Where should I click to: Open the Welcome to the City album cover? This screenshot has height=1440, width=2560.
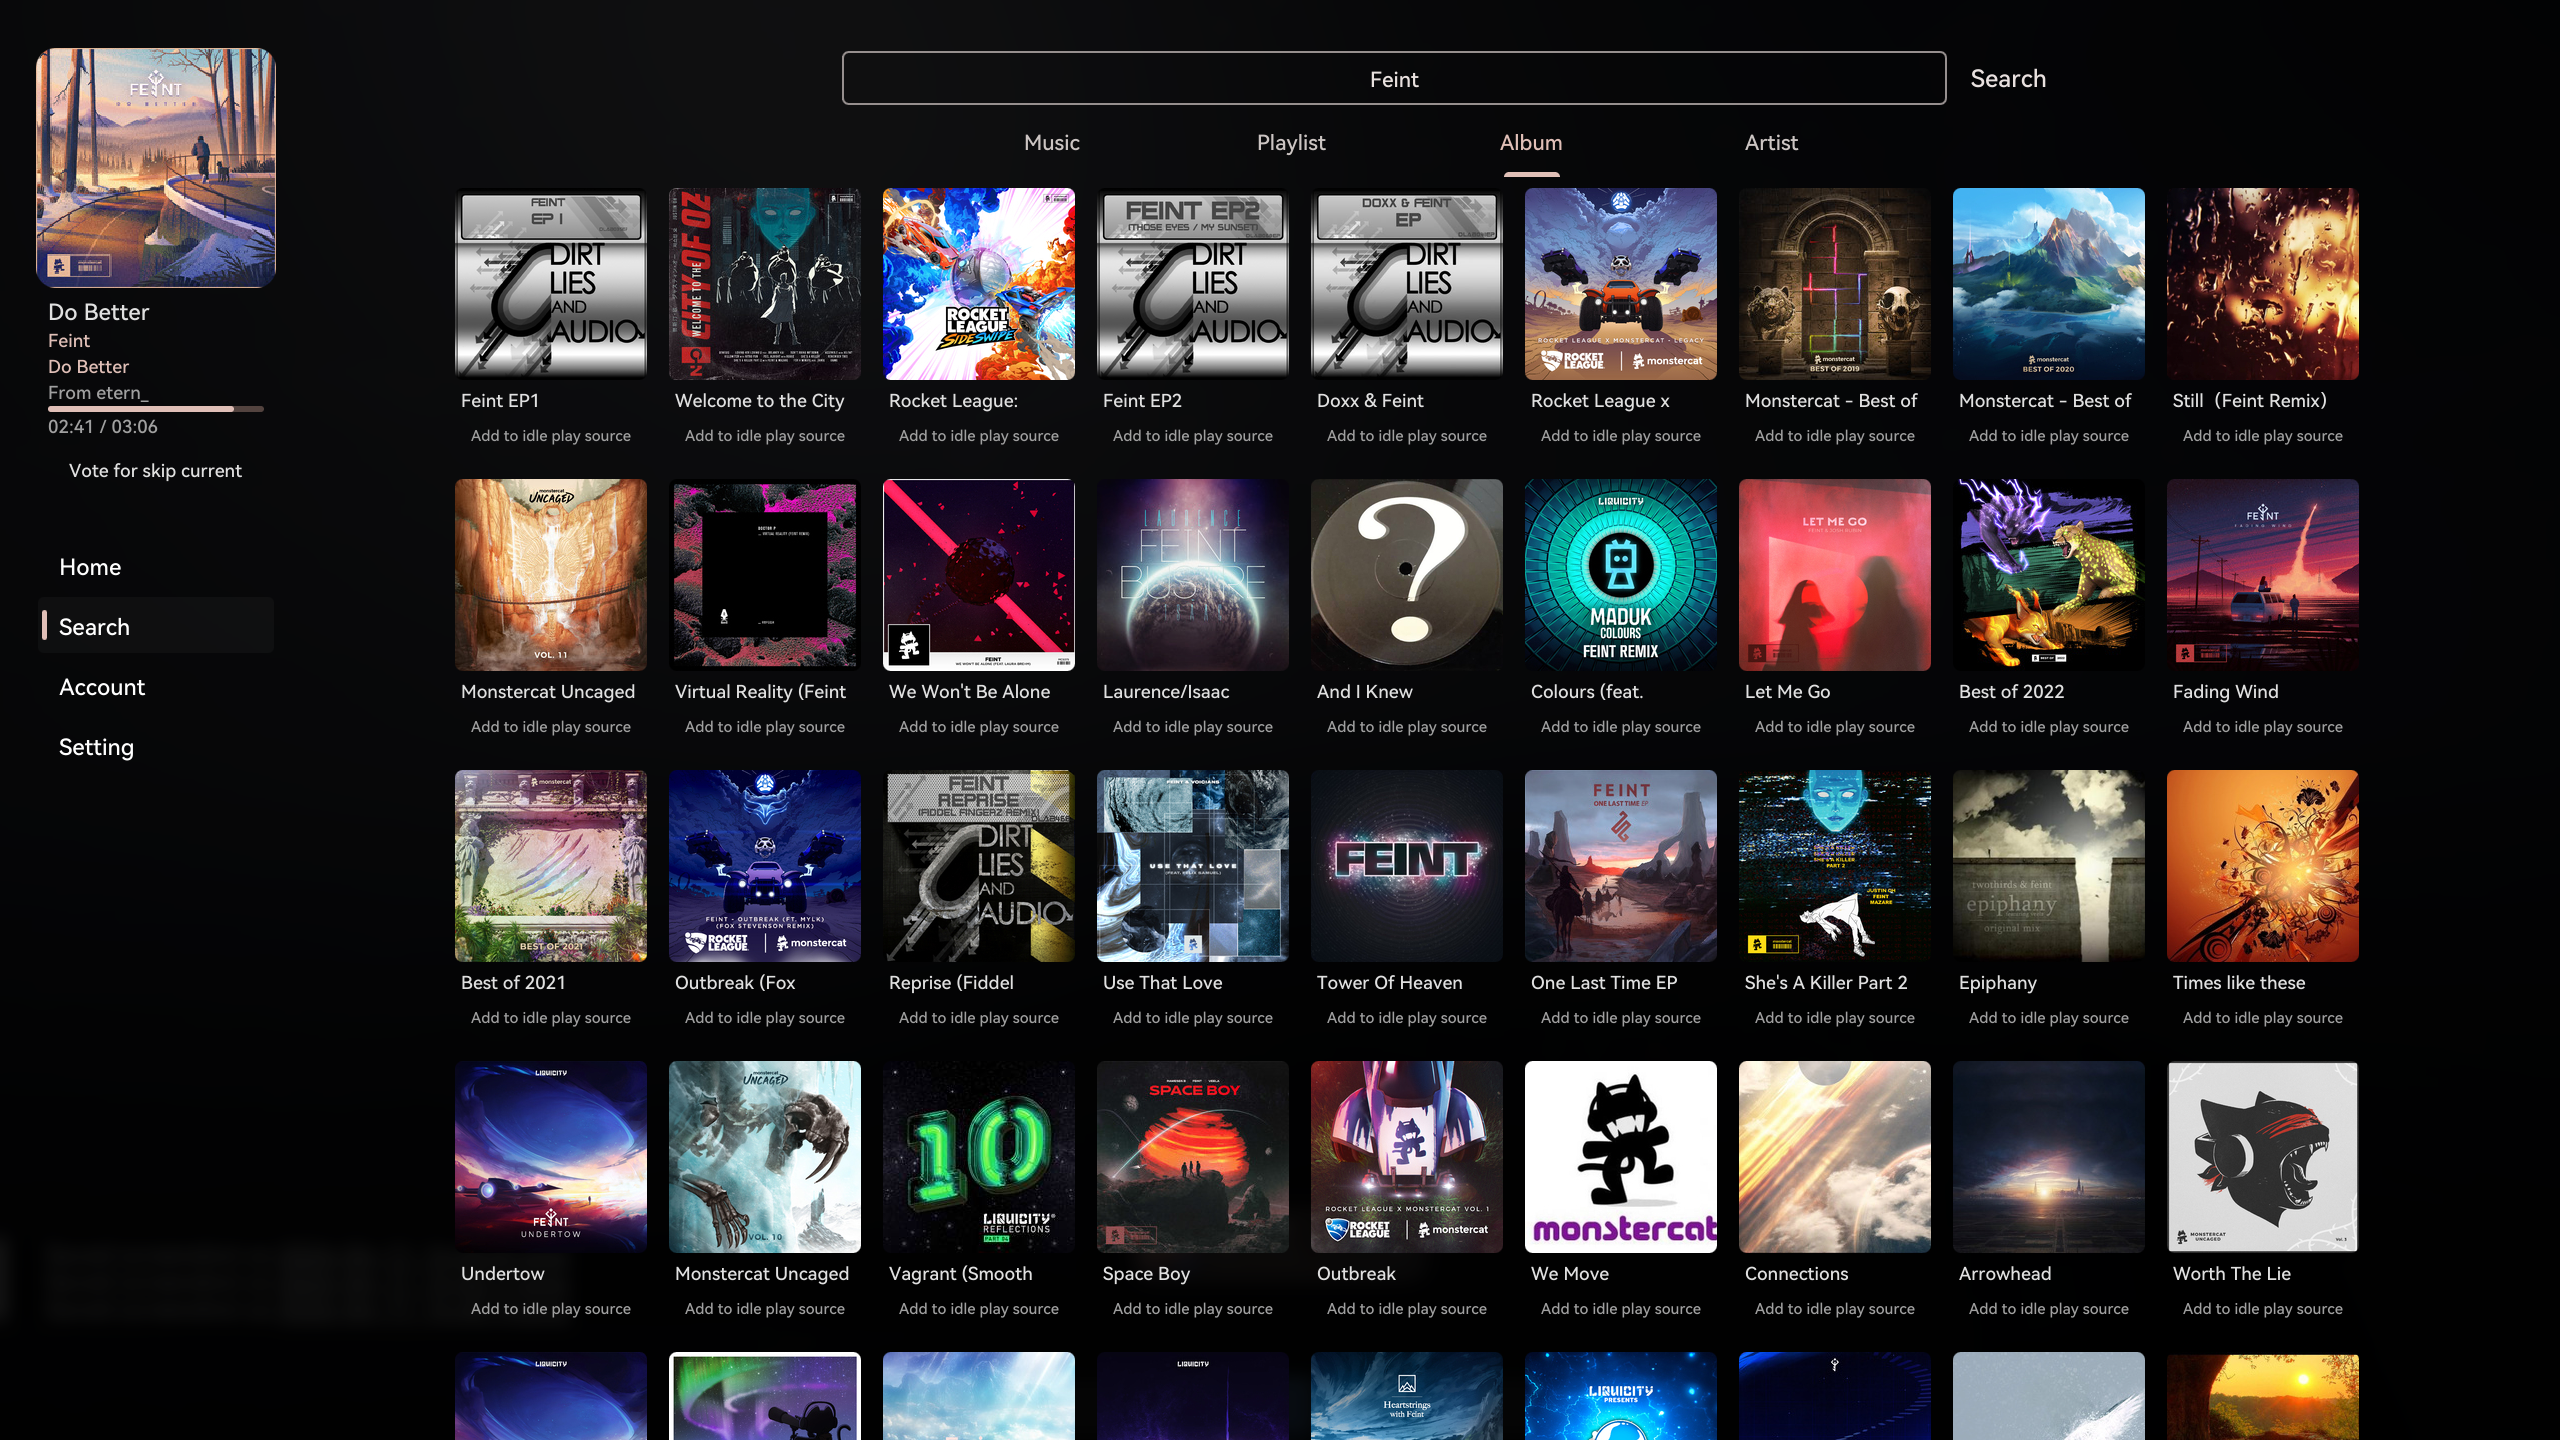765,284
